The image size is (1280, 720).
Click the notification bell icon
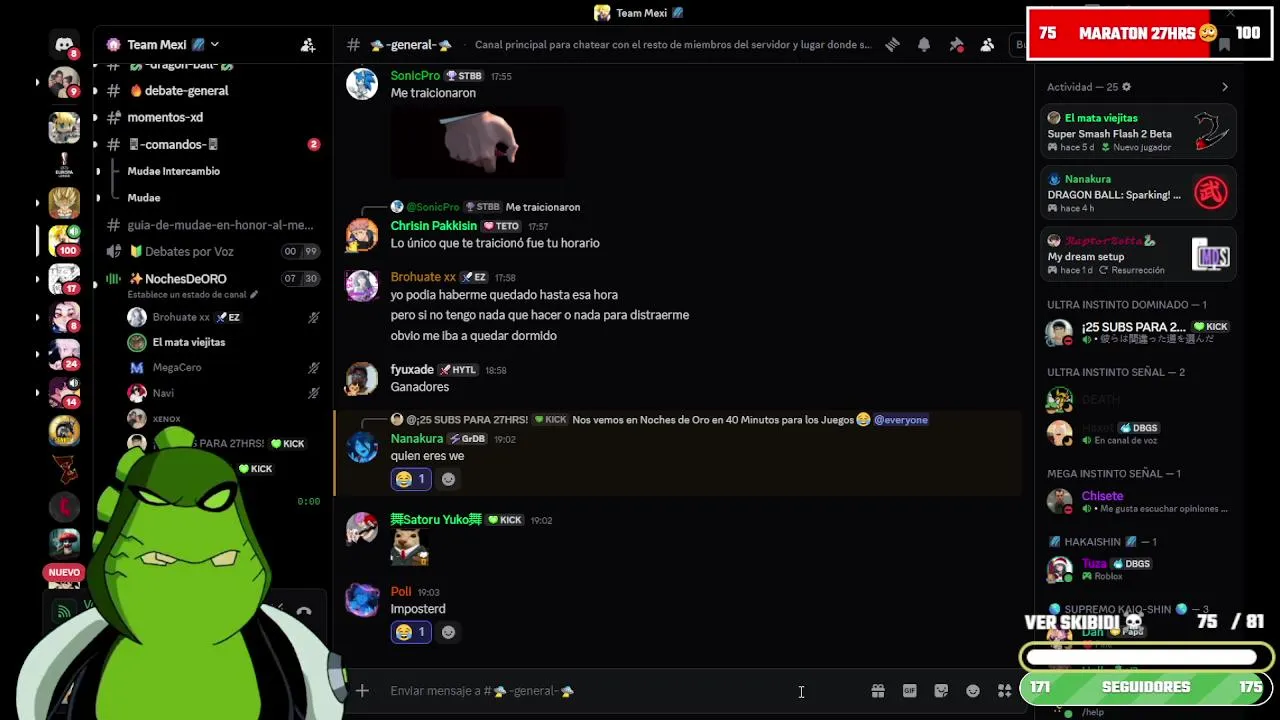point(924,45)
